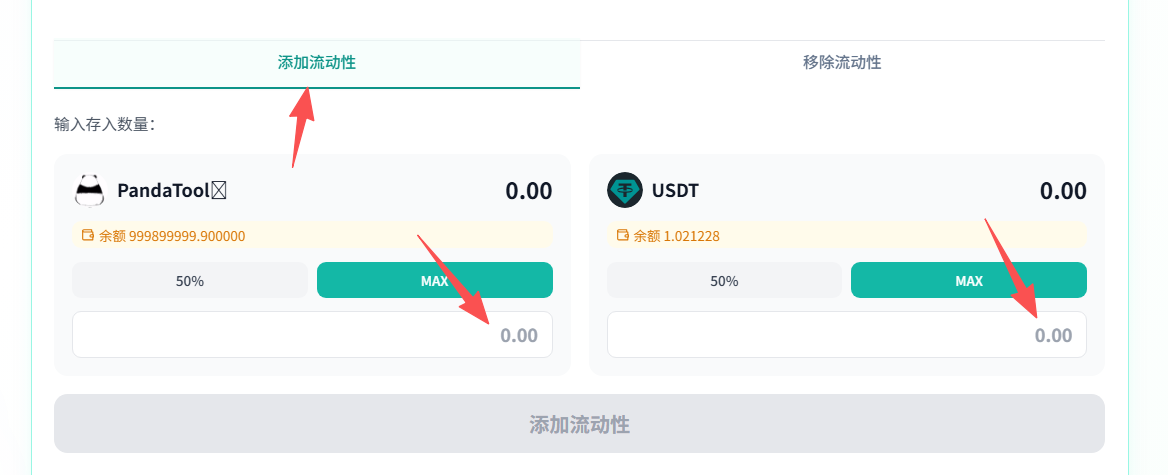The image size is (1168, 475).
Task: Open the 移除流动性 tab
Action: click(842, 63)
